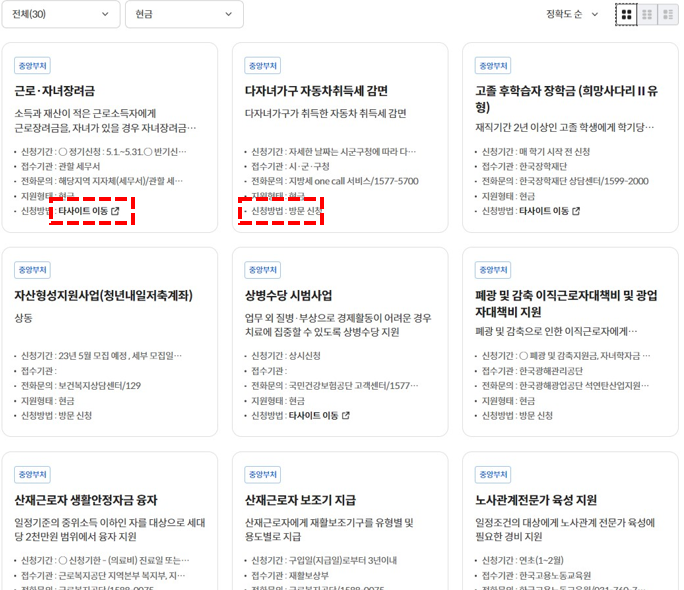Click external link icon in 상병수당 시범사업 card
Screen dimensions: 684x590
coord(346,416)
